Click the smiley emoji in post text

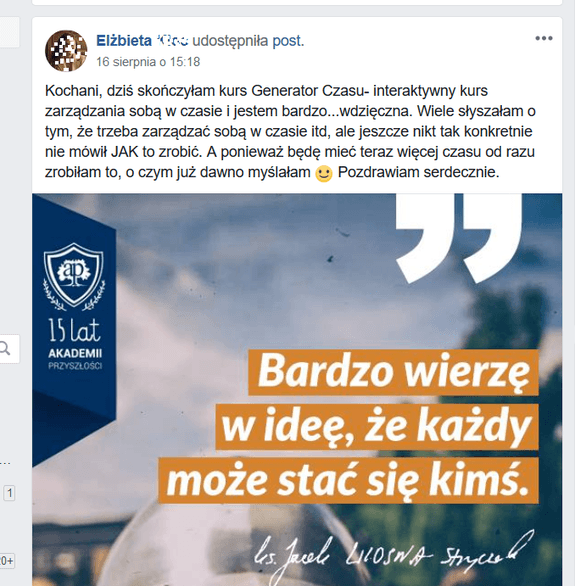(x=324, y=174)
